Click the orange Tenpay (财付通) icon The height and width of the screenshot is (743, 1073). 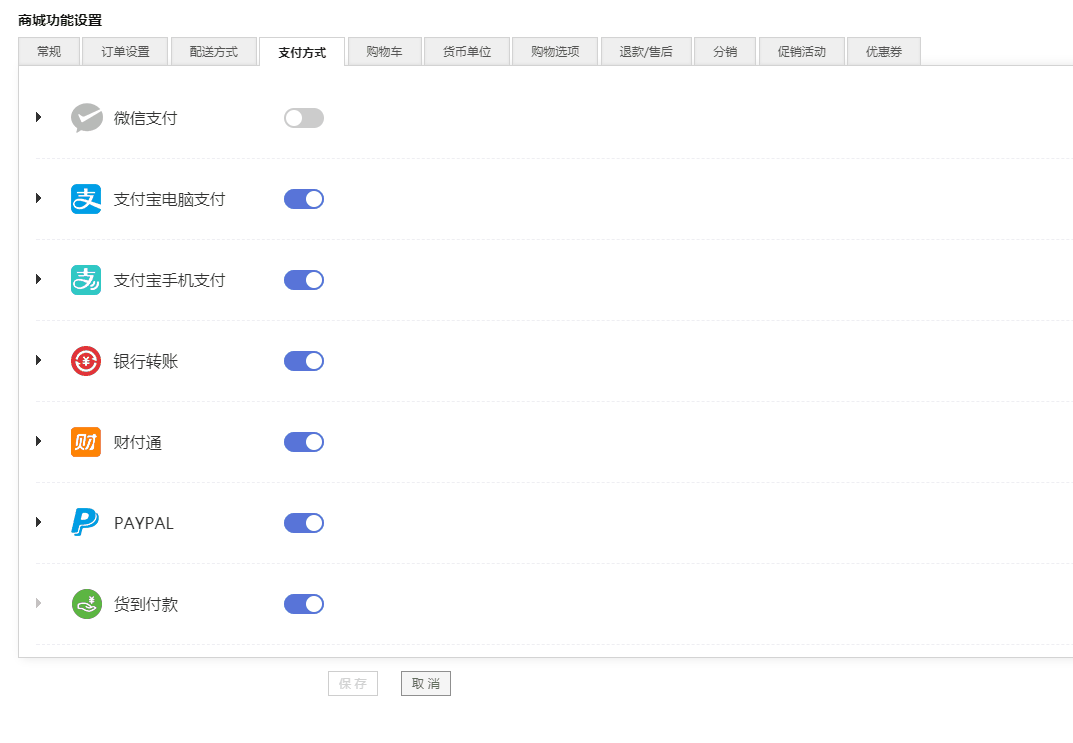(x=86, y=442)
